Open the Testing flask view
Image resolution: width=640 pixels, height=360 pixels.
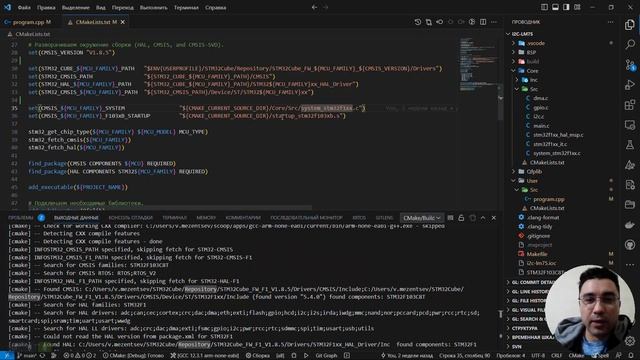(630, 144)
